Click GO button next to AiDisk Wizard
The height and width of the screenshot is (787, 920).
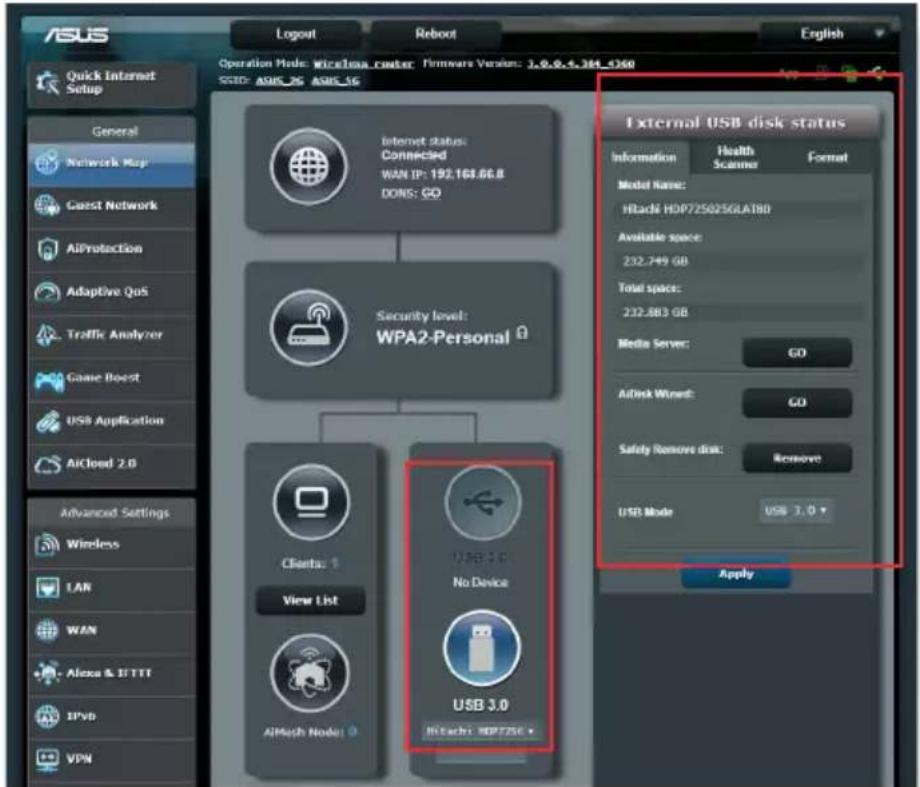coord(797,403)
